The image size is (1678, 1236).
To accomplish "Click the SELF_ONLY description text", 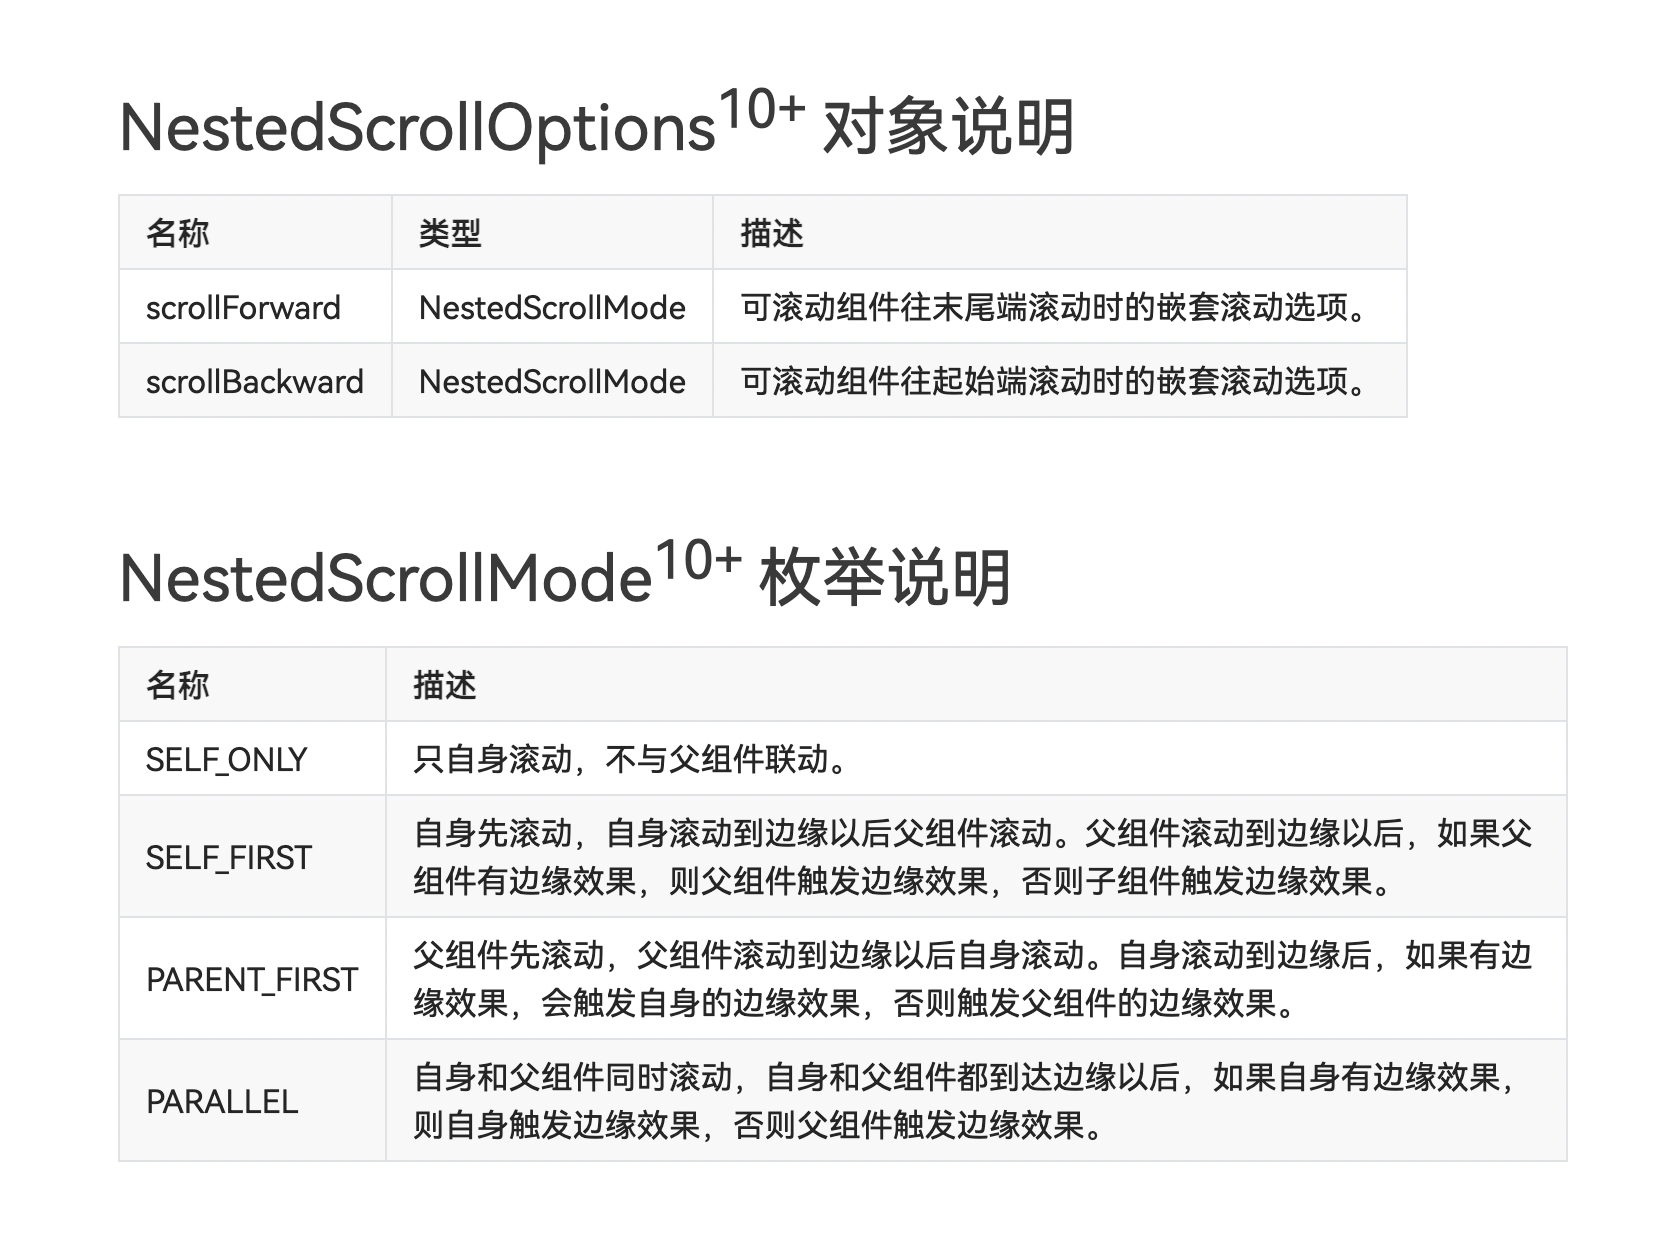I will coord(631,759).
